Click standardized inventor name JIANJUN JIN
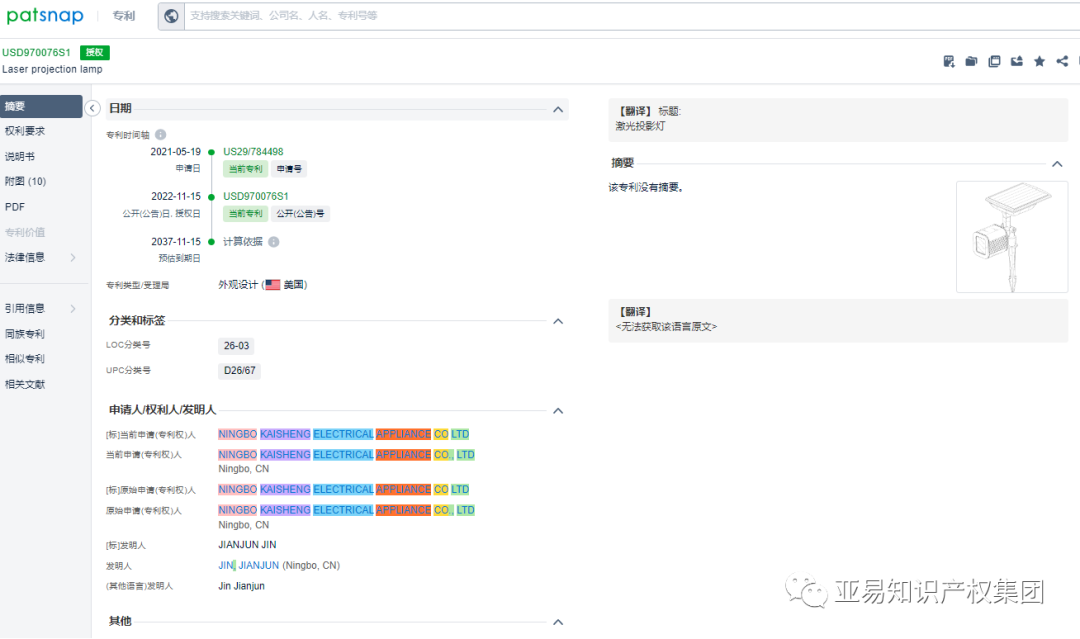The width and height of the screenshot is (1080, 639). [247, 545]
